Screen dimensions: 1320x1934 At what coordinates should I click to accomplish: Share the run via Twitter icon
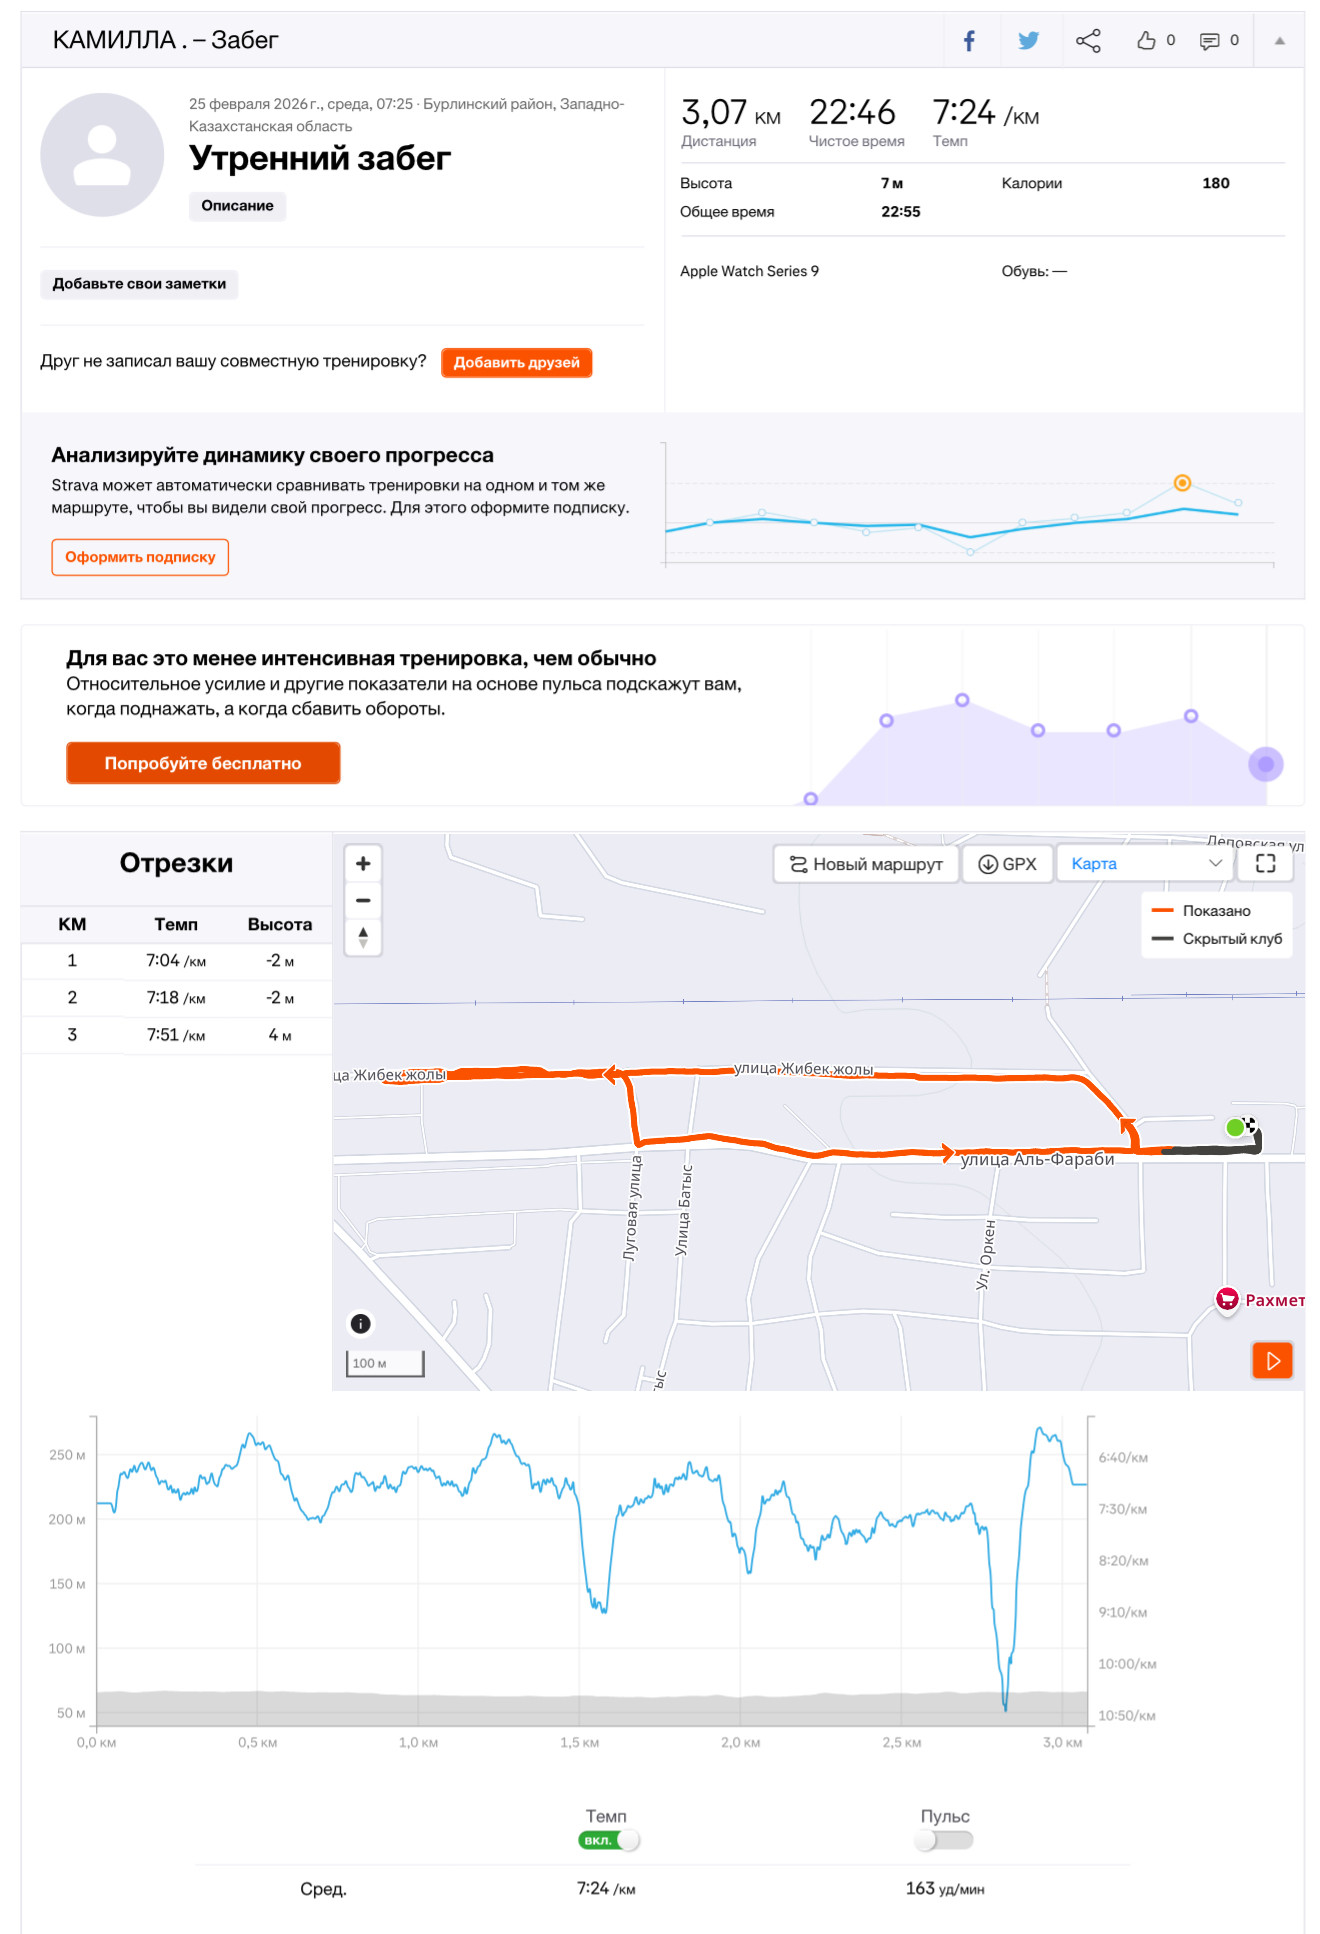(1028, 41)
